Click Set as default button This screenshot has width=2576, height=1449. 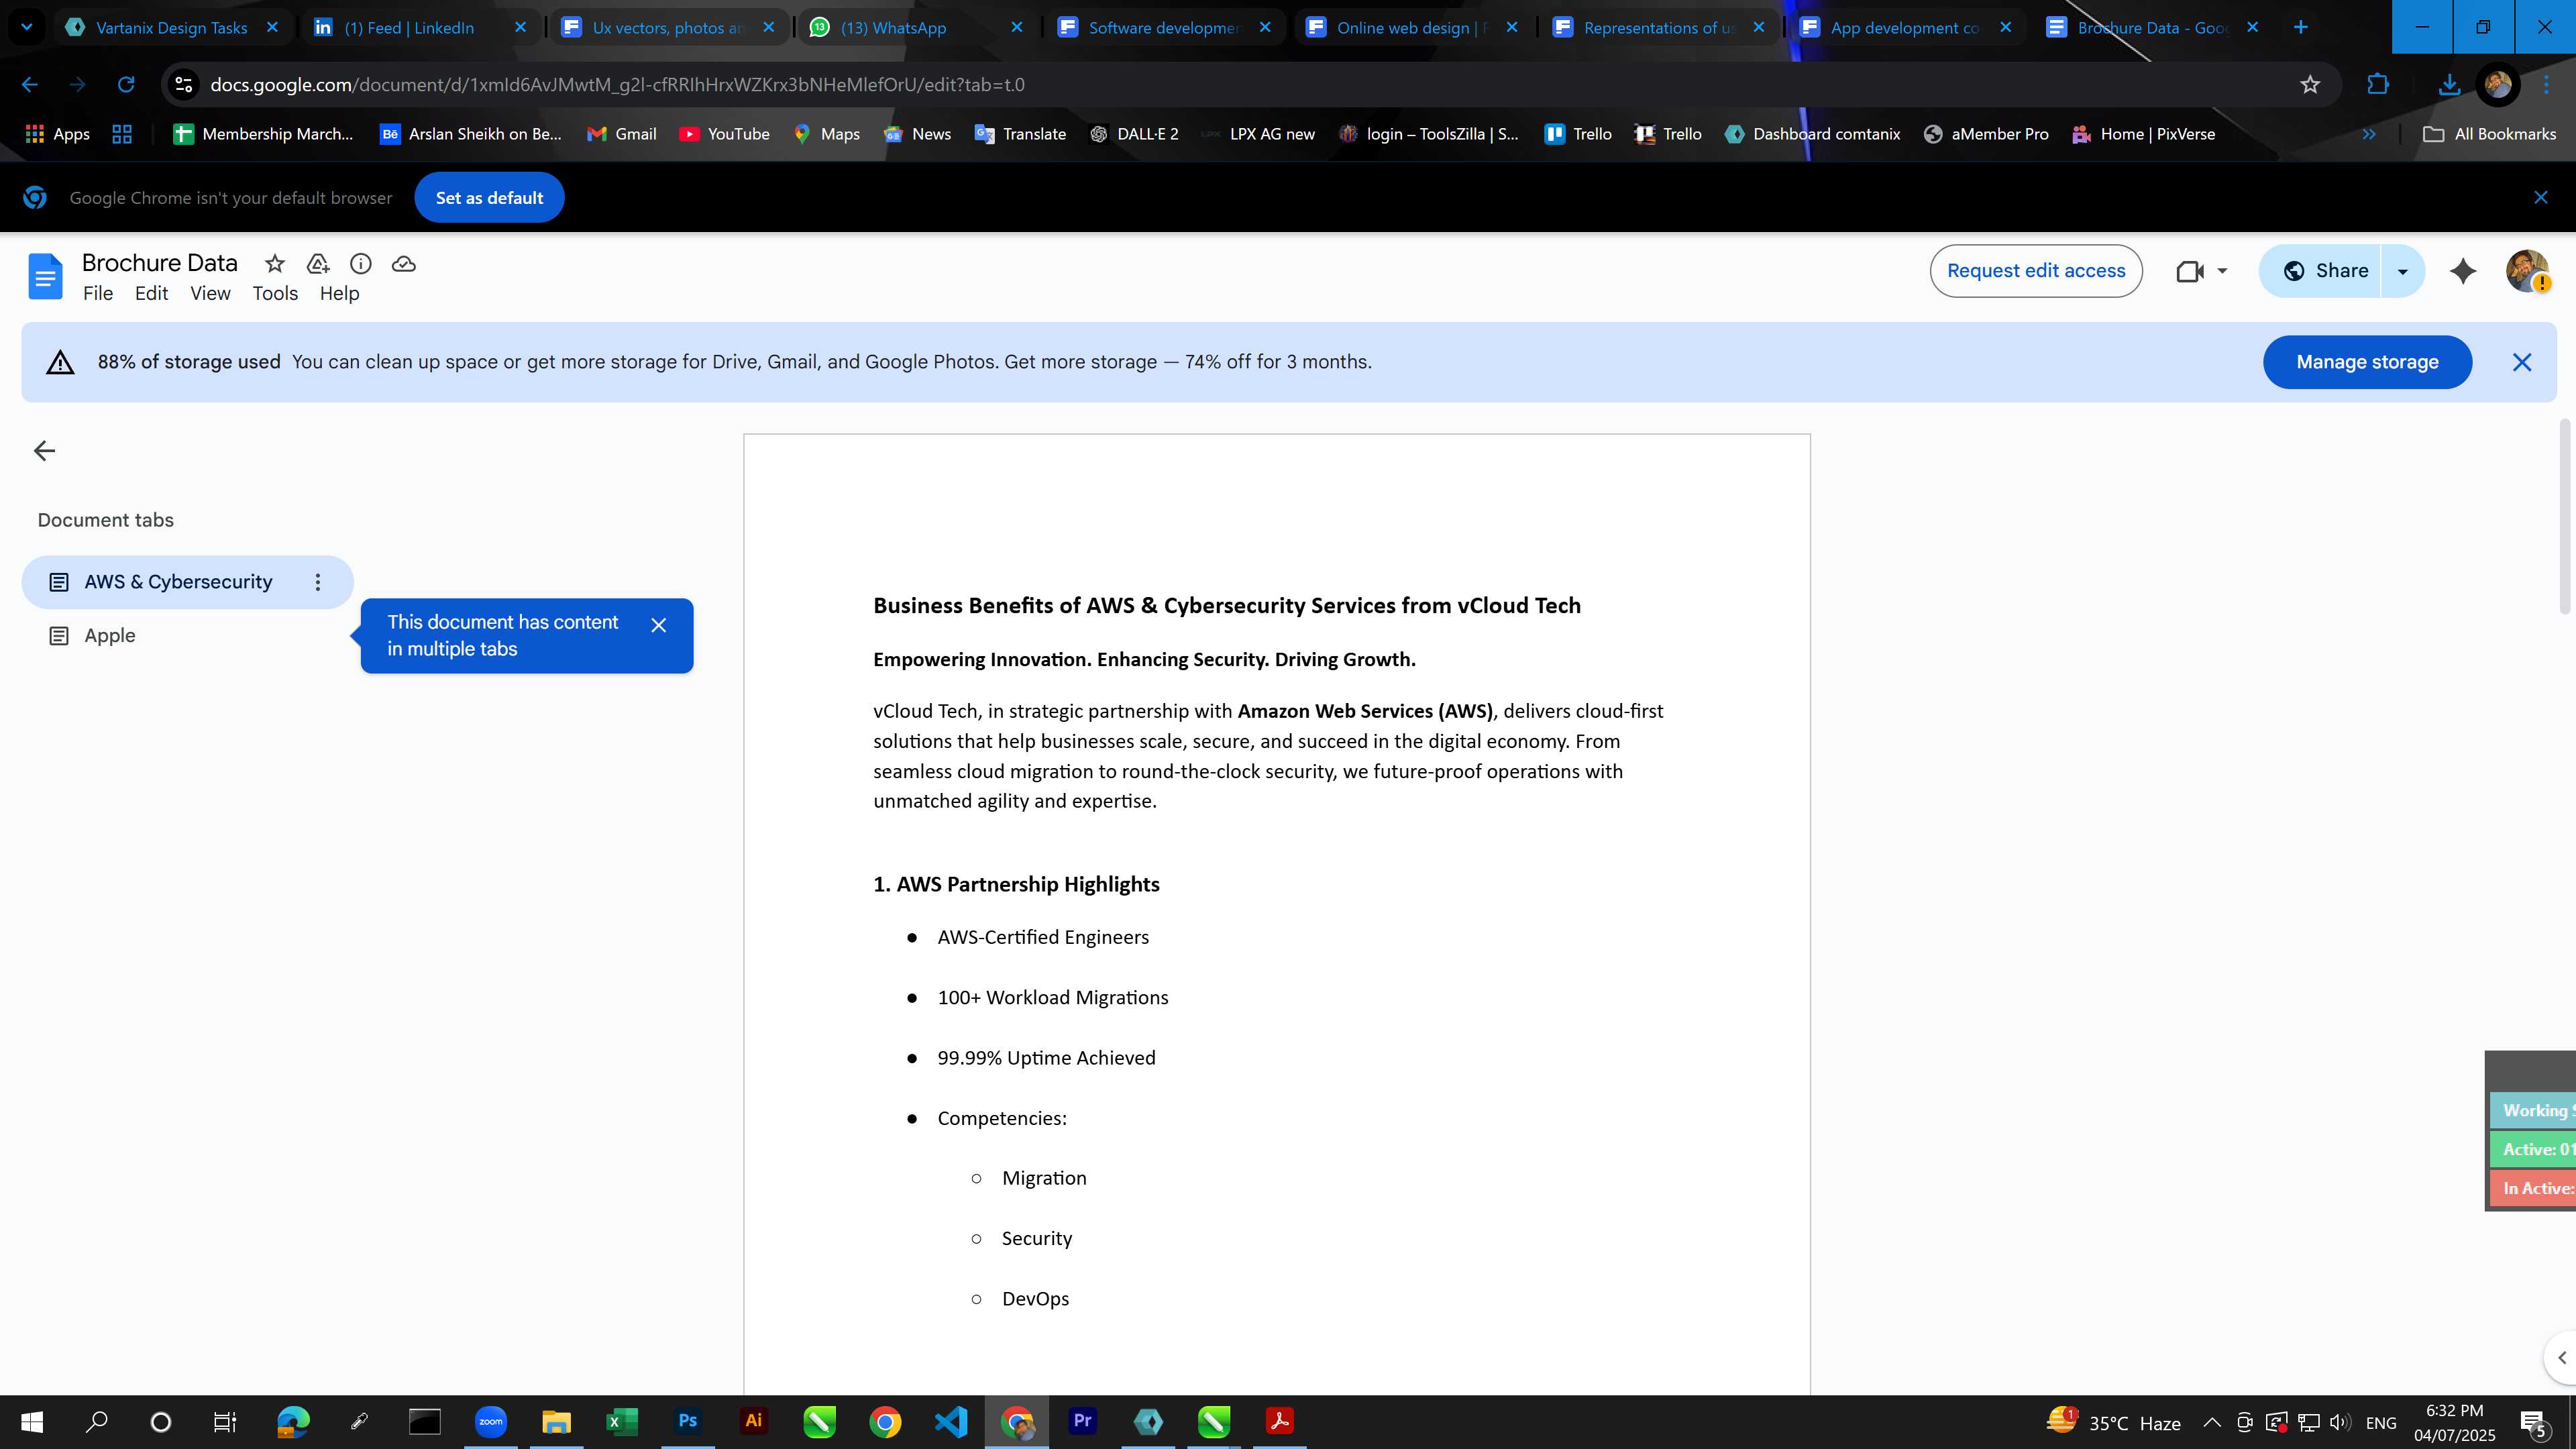pos(489,198)
